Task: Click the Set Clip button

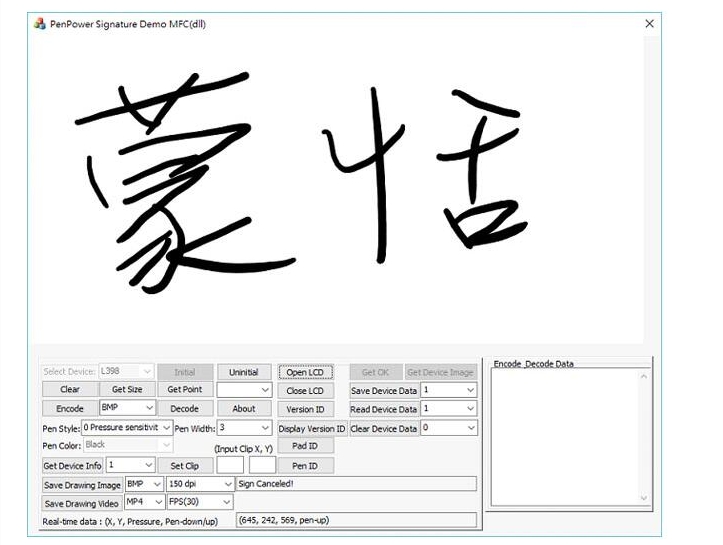Action: (184, 466)
